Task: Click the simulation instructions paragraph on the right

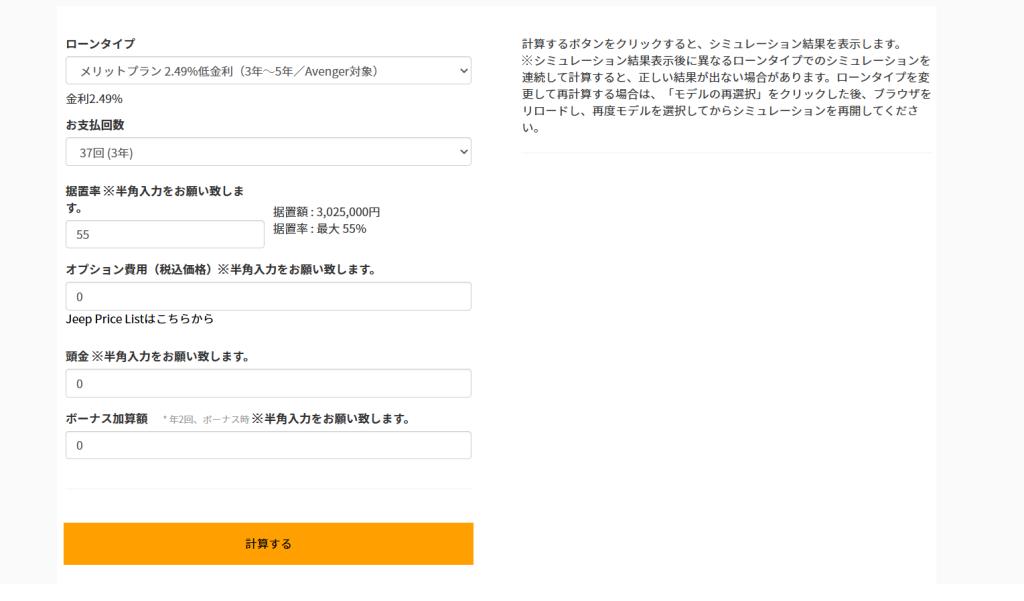Action: [x=726, y=86]
